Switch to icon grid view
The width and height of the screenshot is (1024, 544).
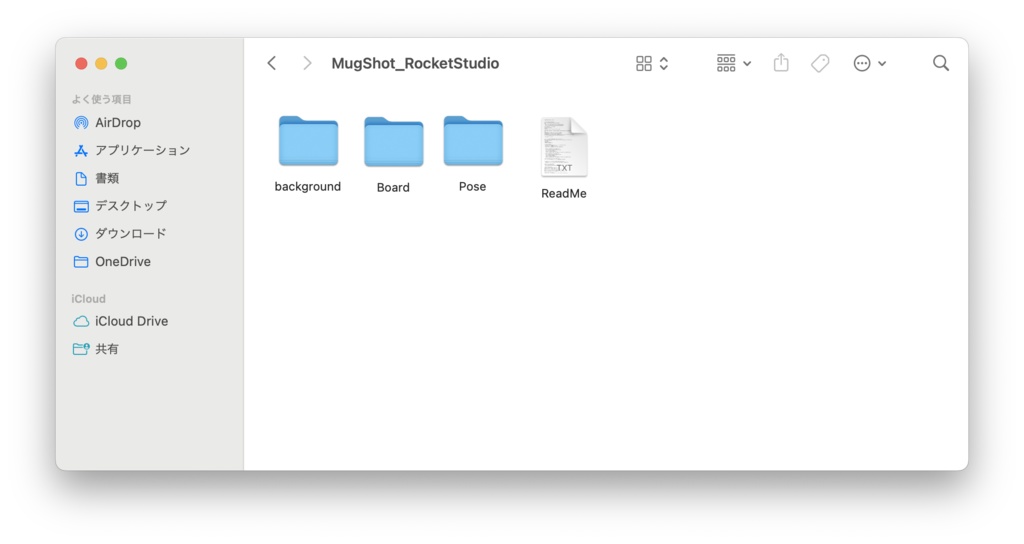644,63
